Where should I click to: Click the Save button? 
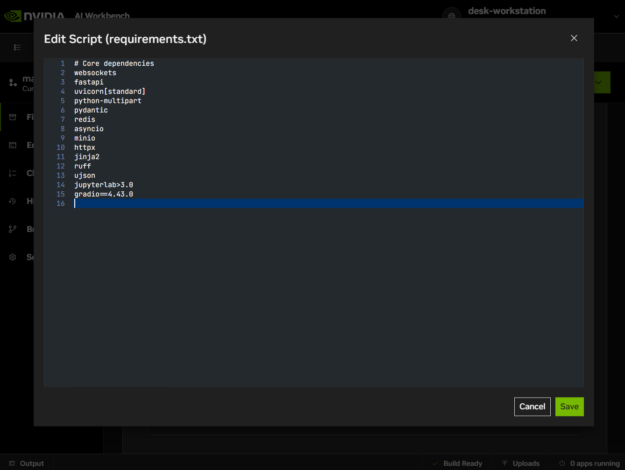tap(569, 406)
